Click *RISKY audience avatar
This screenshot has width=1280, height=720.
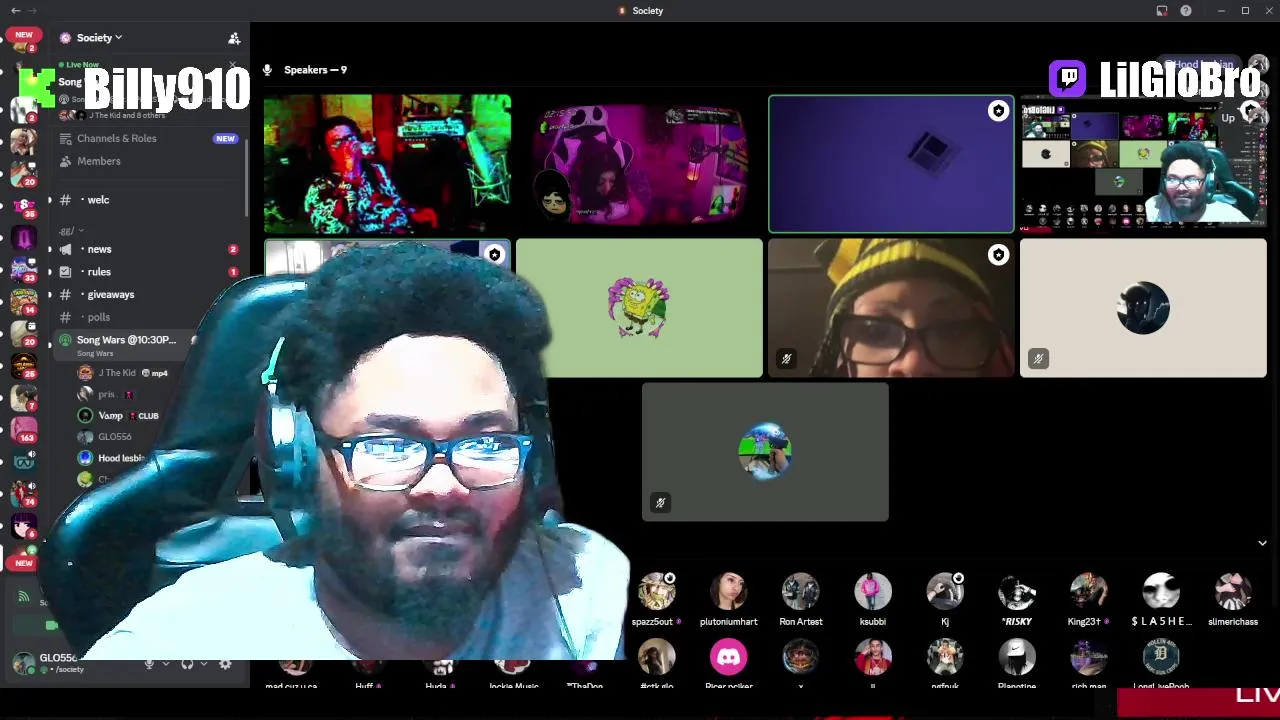(x=1017, y=592)
